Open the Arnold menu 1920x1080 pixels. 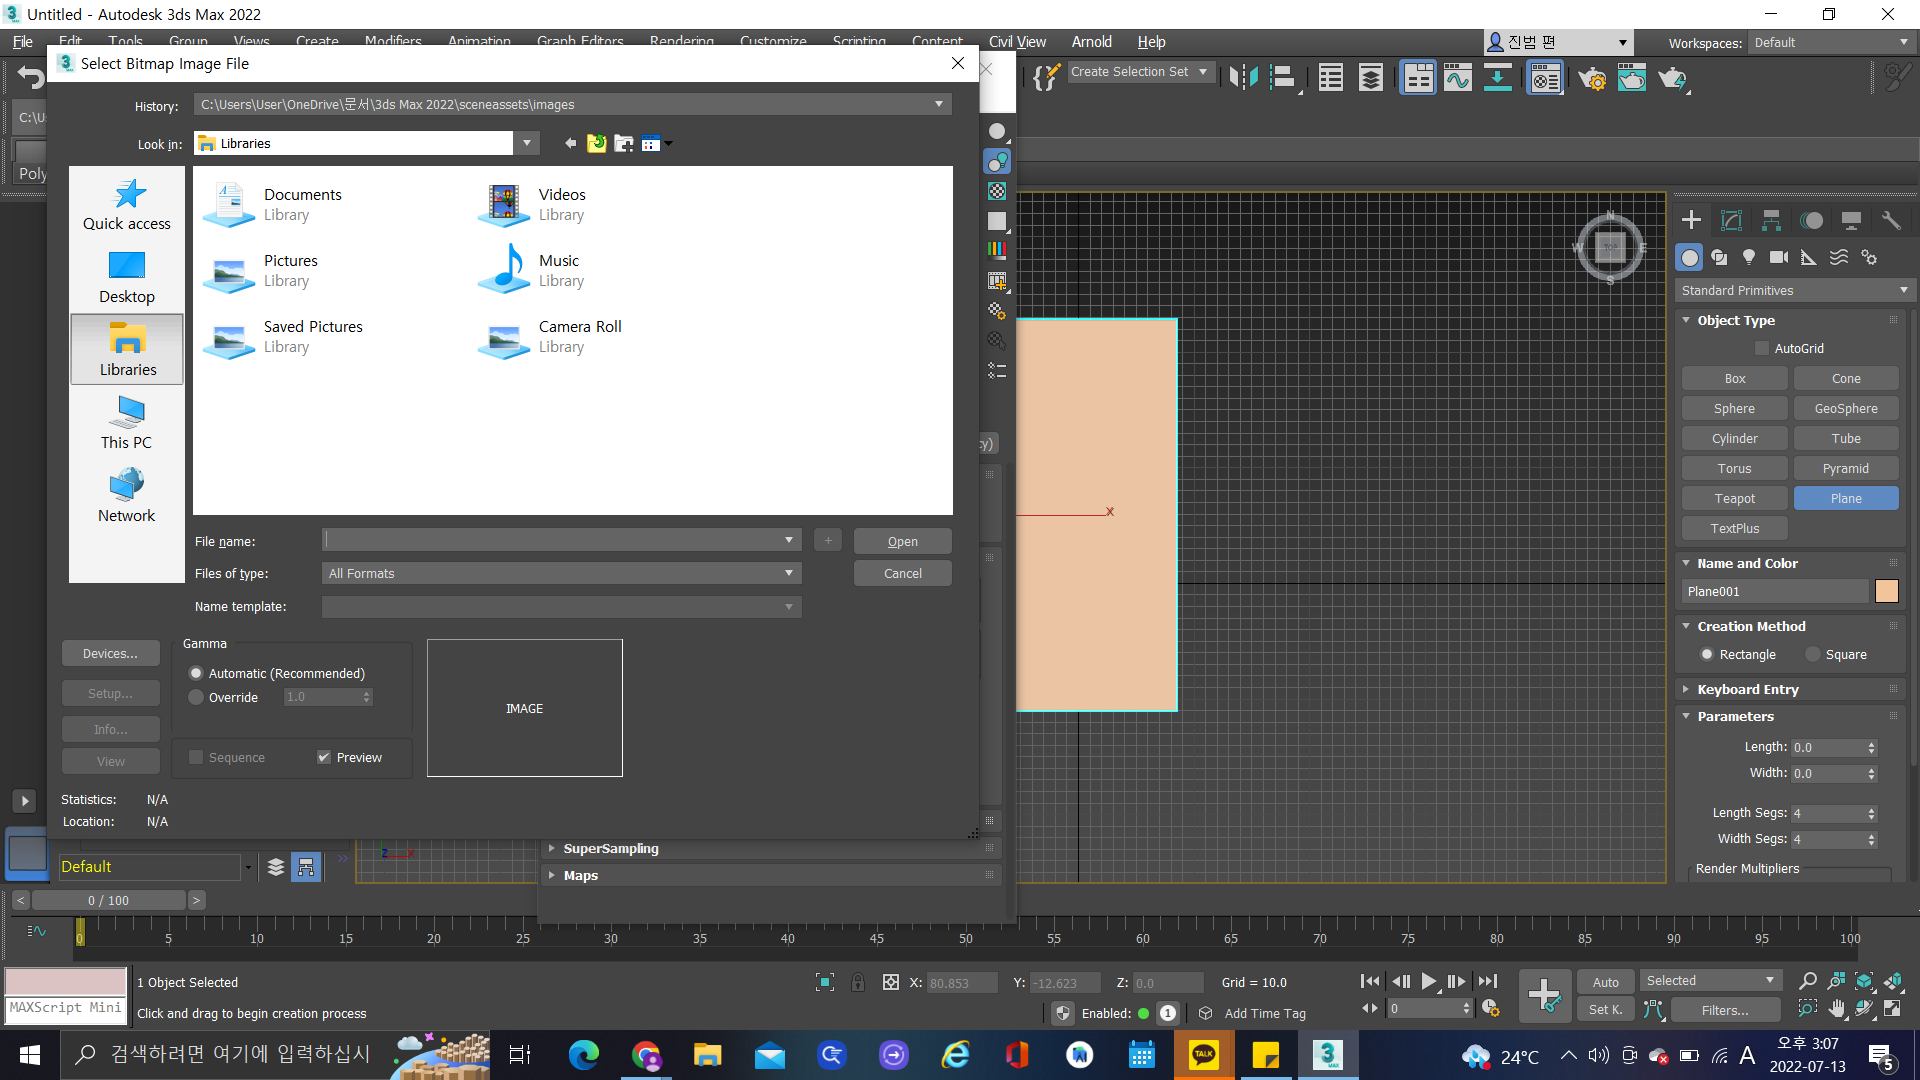1091,42
